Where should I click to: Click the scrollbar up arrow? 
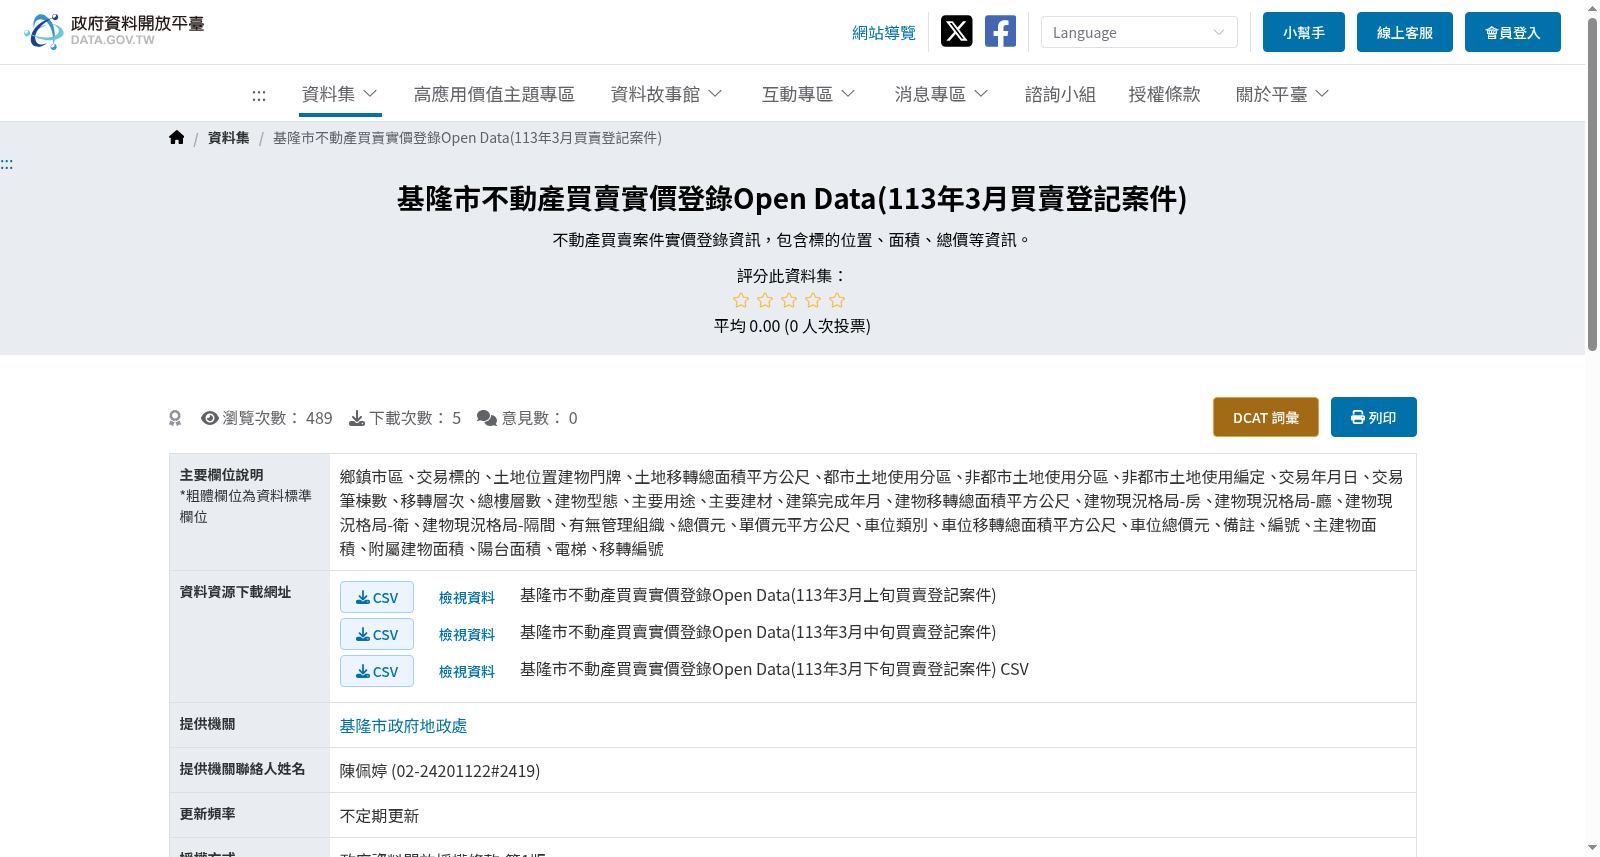[x=1592, y=8]
